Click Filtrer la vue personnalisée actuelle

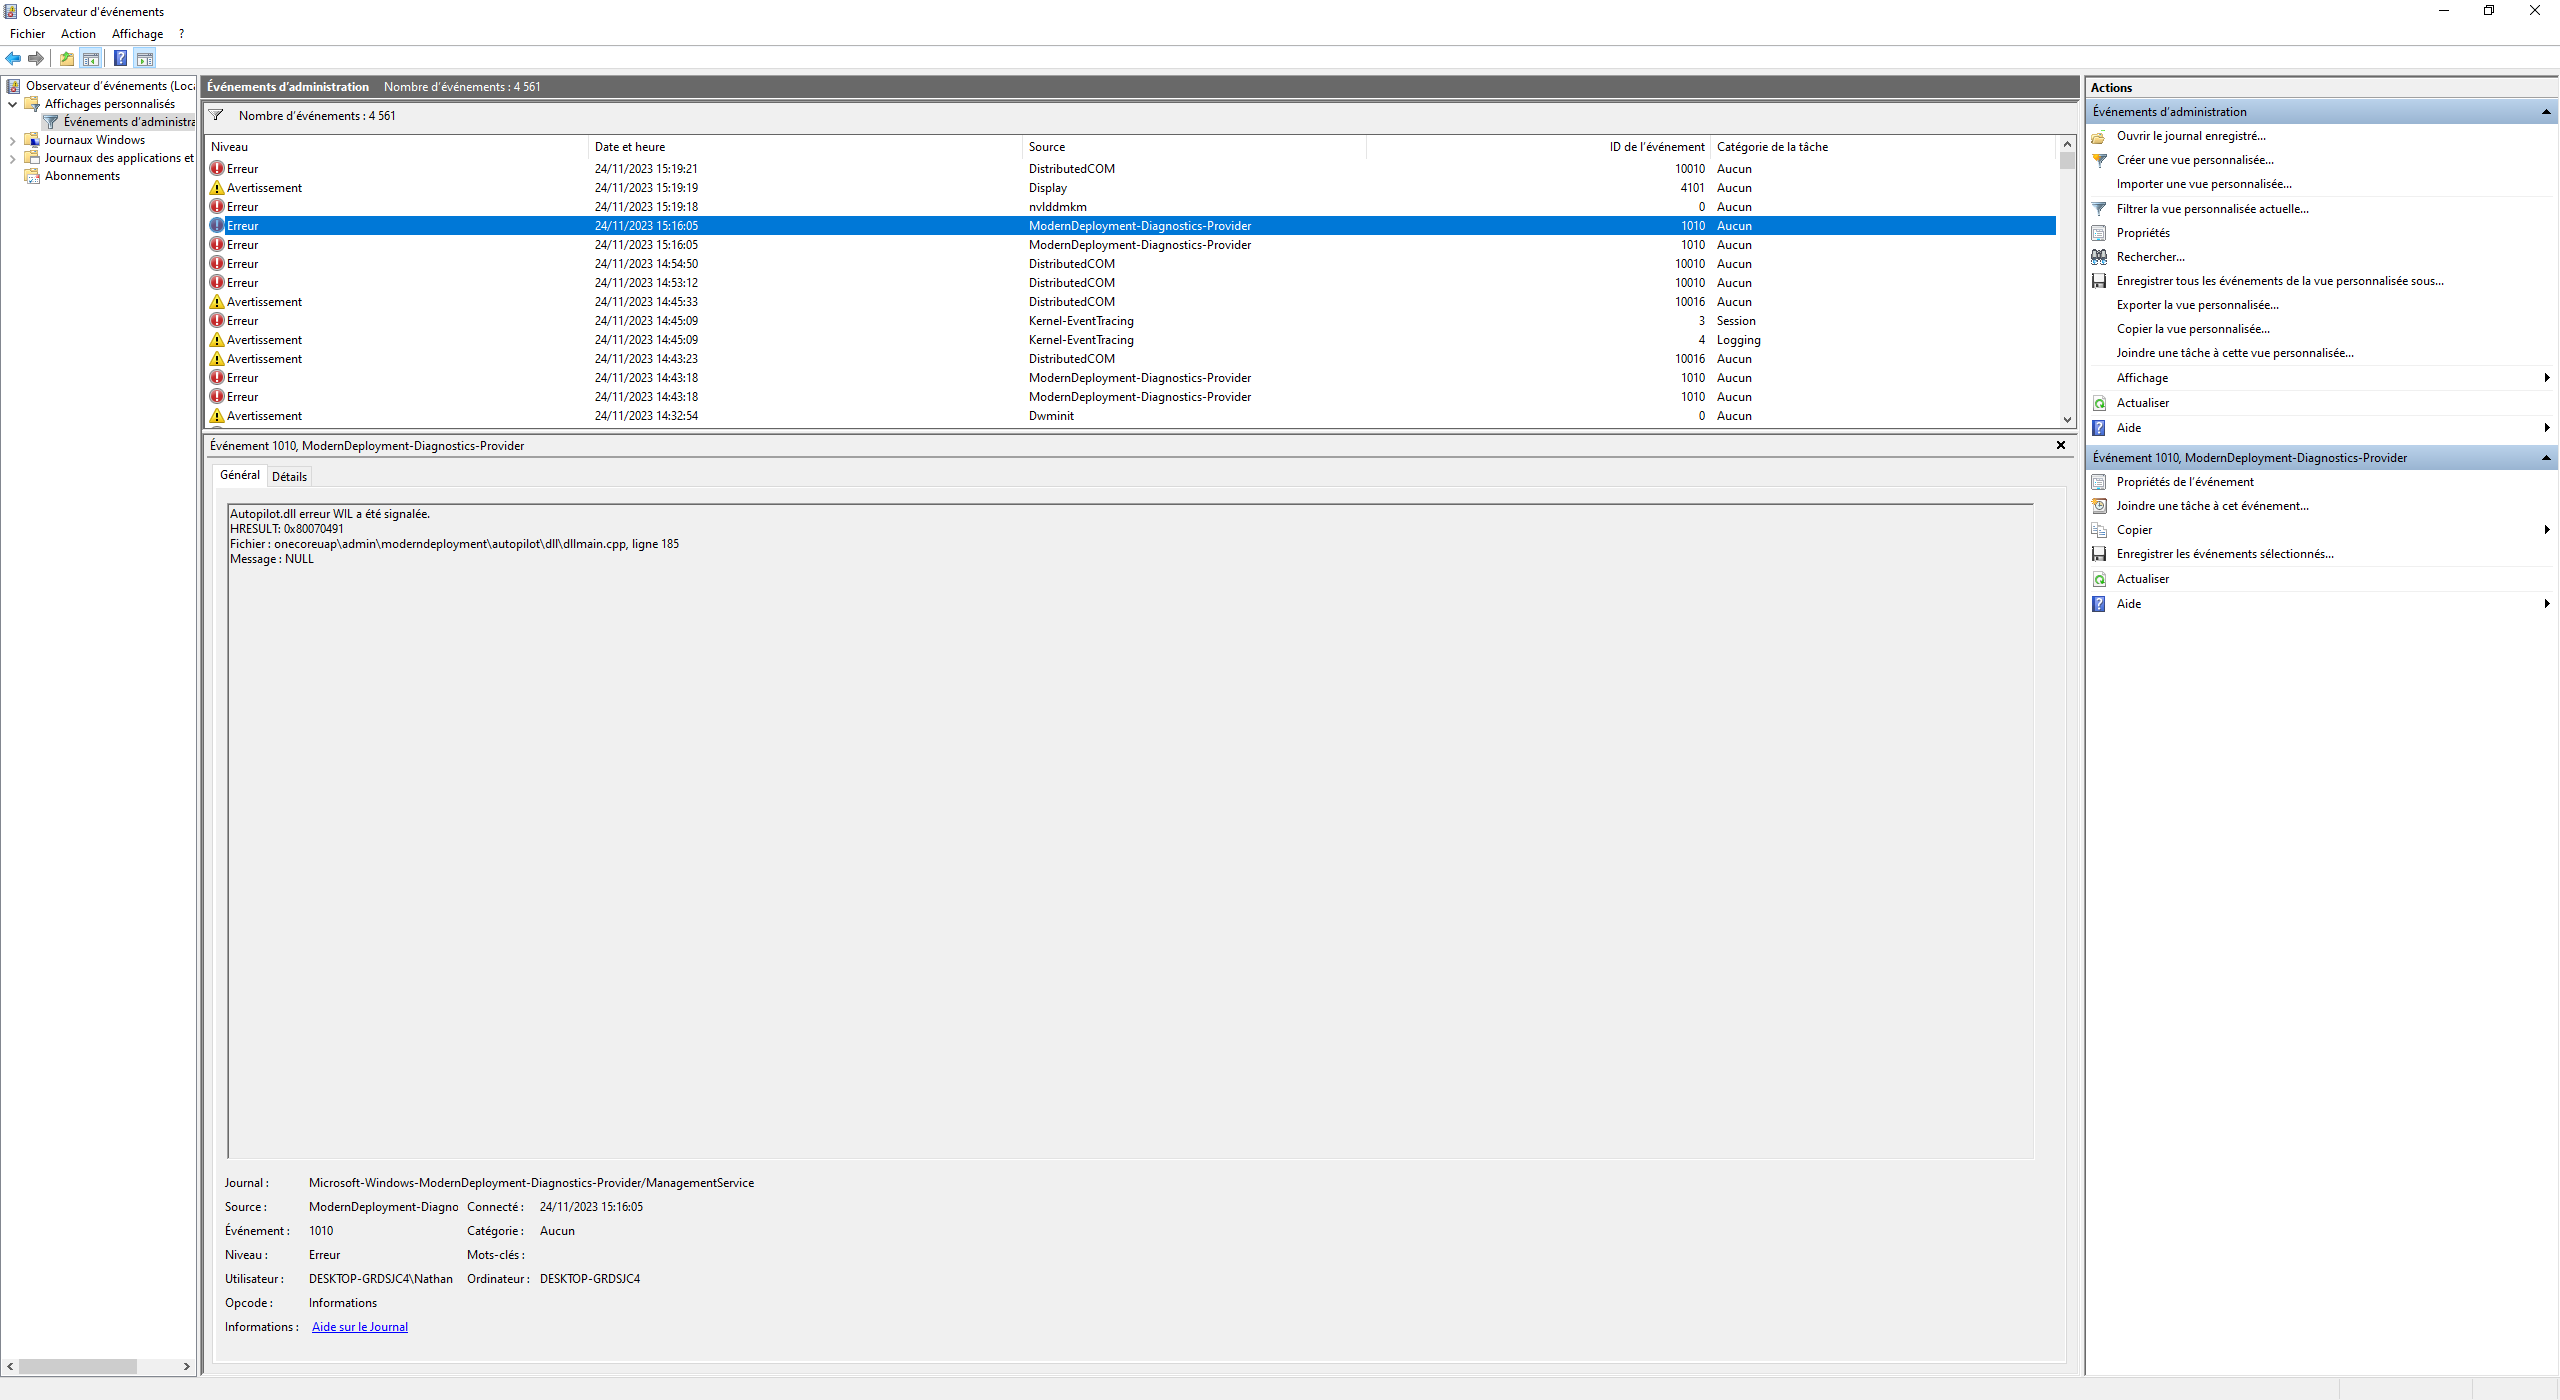[x=2212, y=209]
